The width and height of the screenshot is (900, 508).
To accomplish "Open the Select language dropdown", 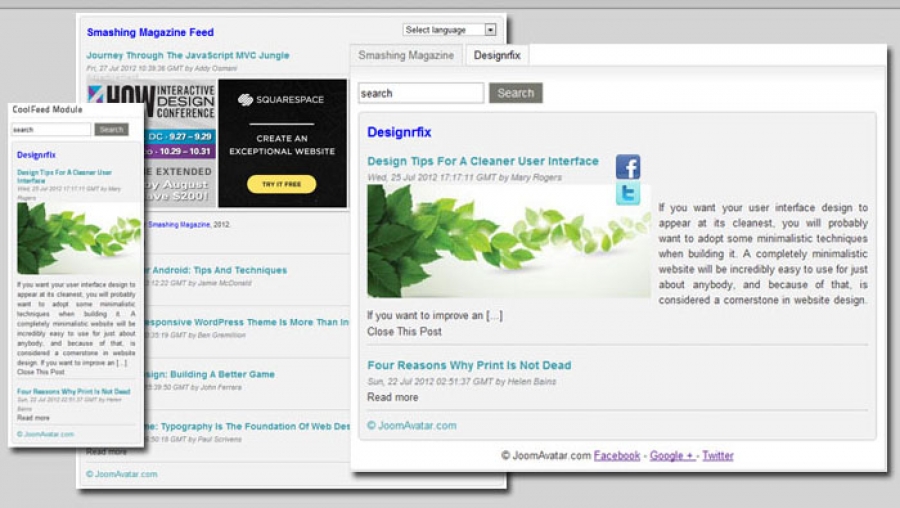I will pos(449,30).
